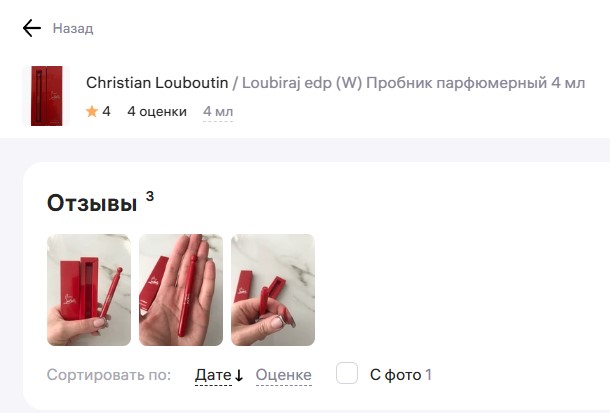Sort reviews by Оценке
610x413 pixels.
click(x=284, y=375)
